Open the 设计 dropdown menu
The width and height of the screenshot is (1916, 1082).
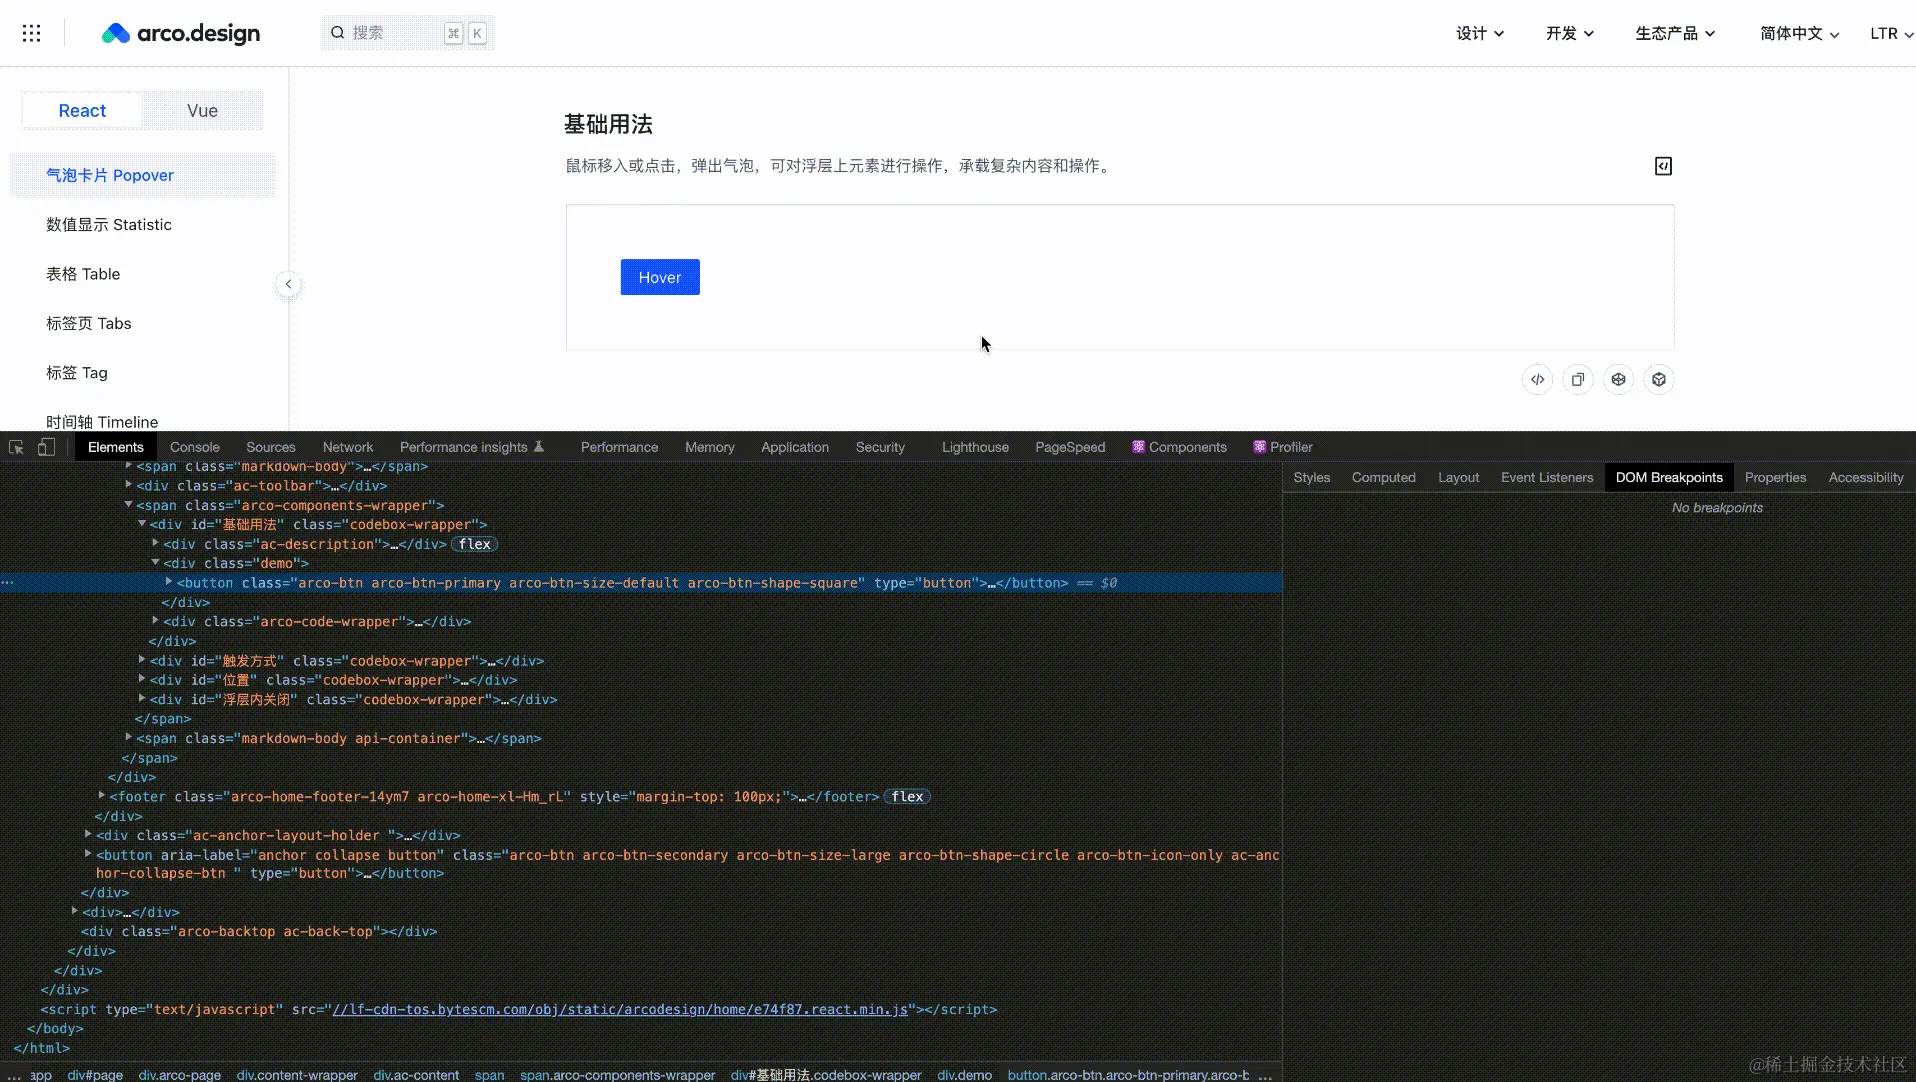pyautogui.click(x=1480, y=33)
